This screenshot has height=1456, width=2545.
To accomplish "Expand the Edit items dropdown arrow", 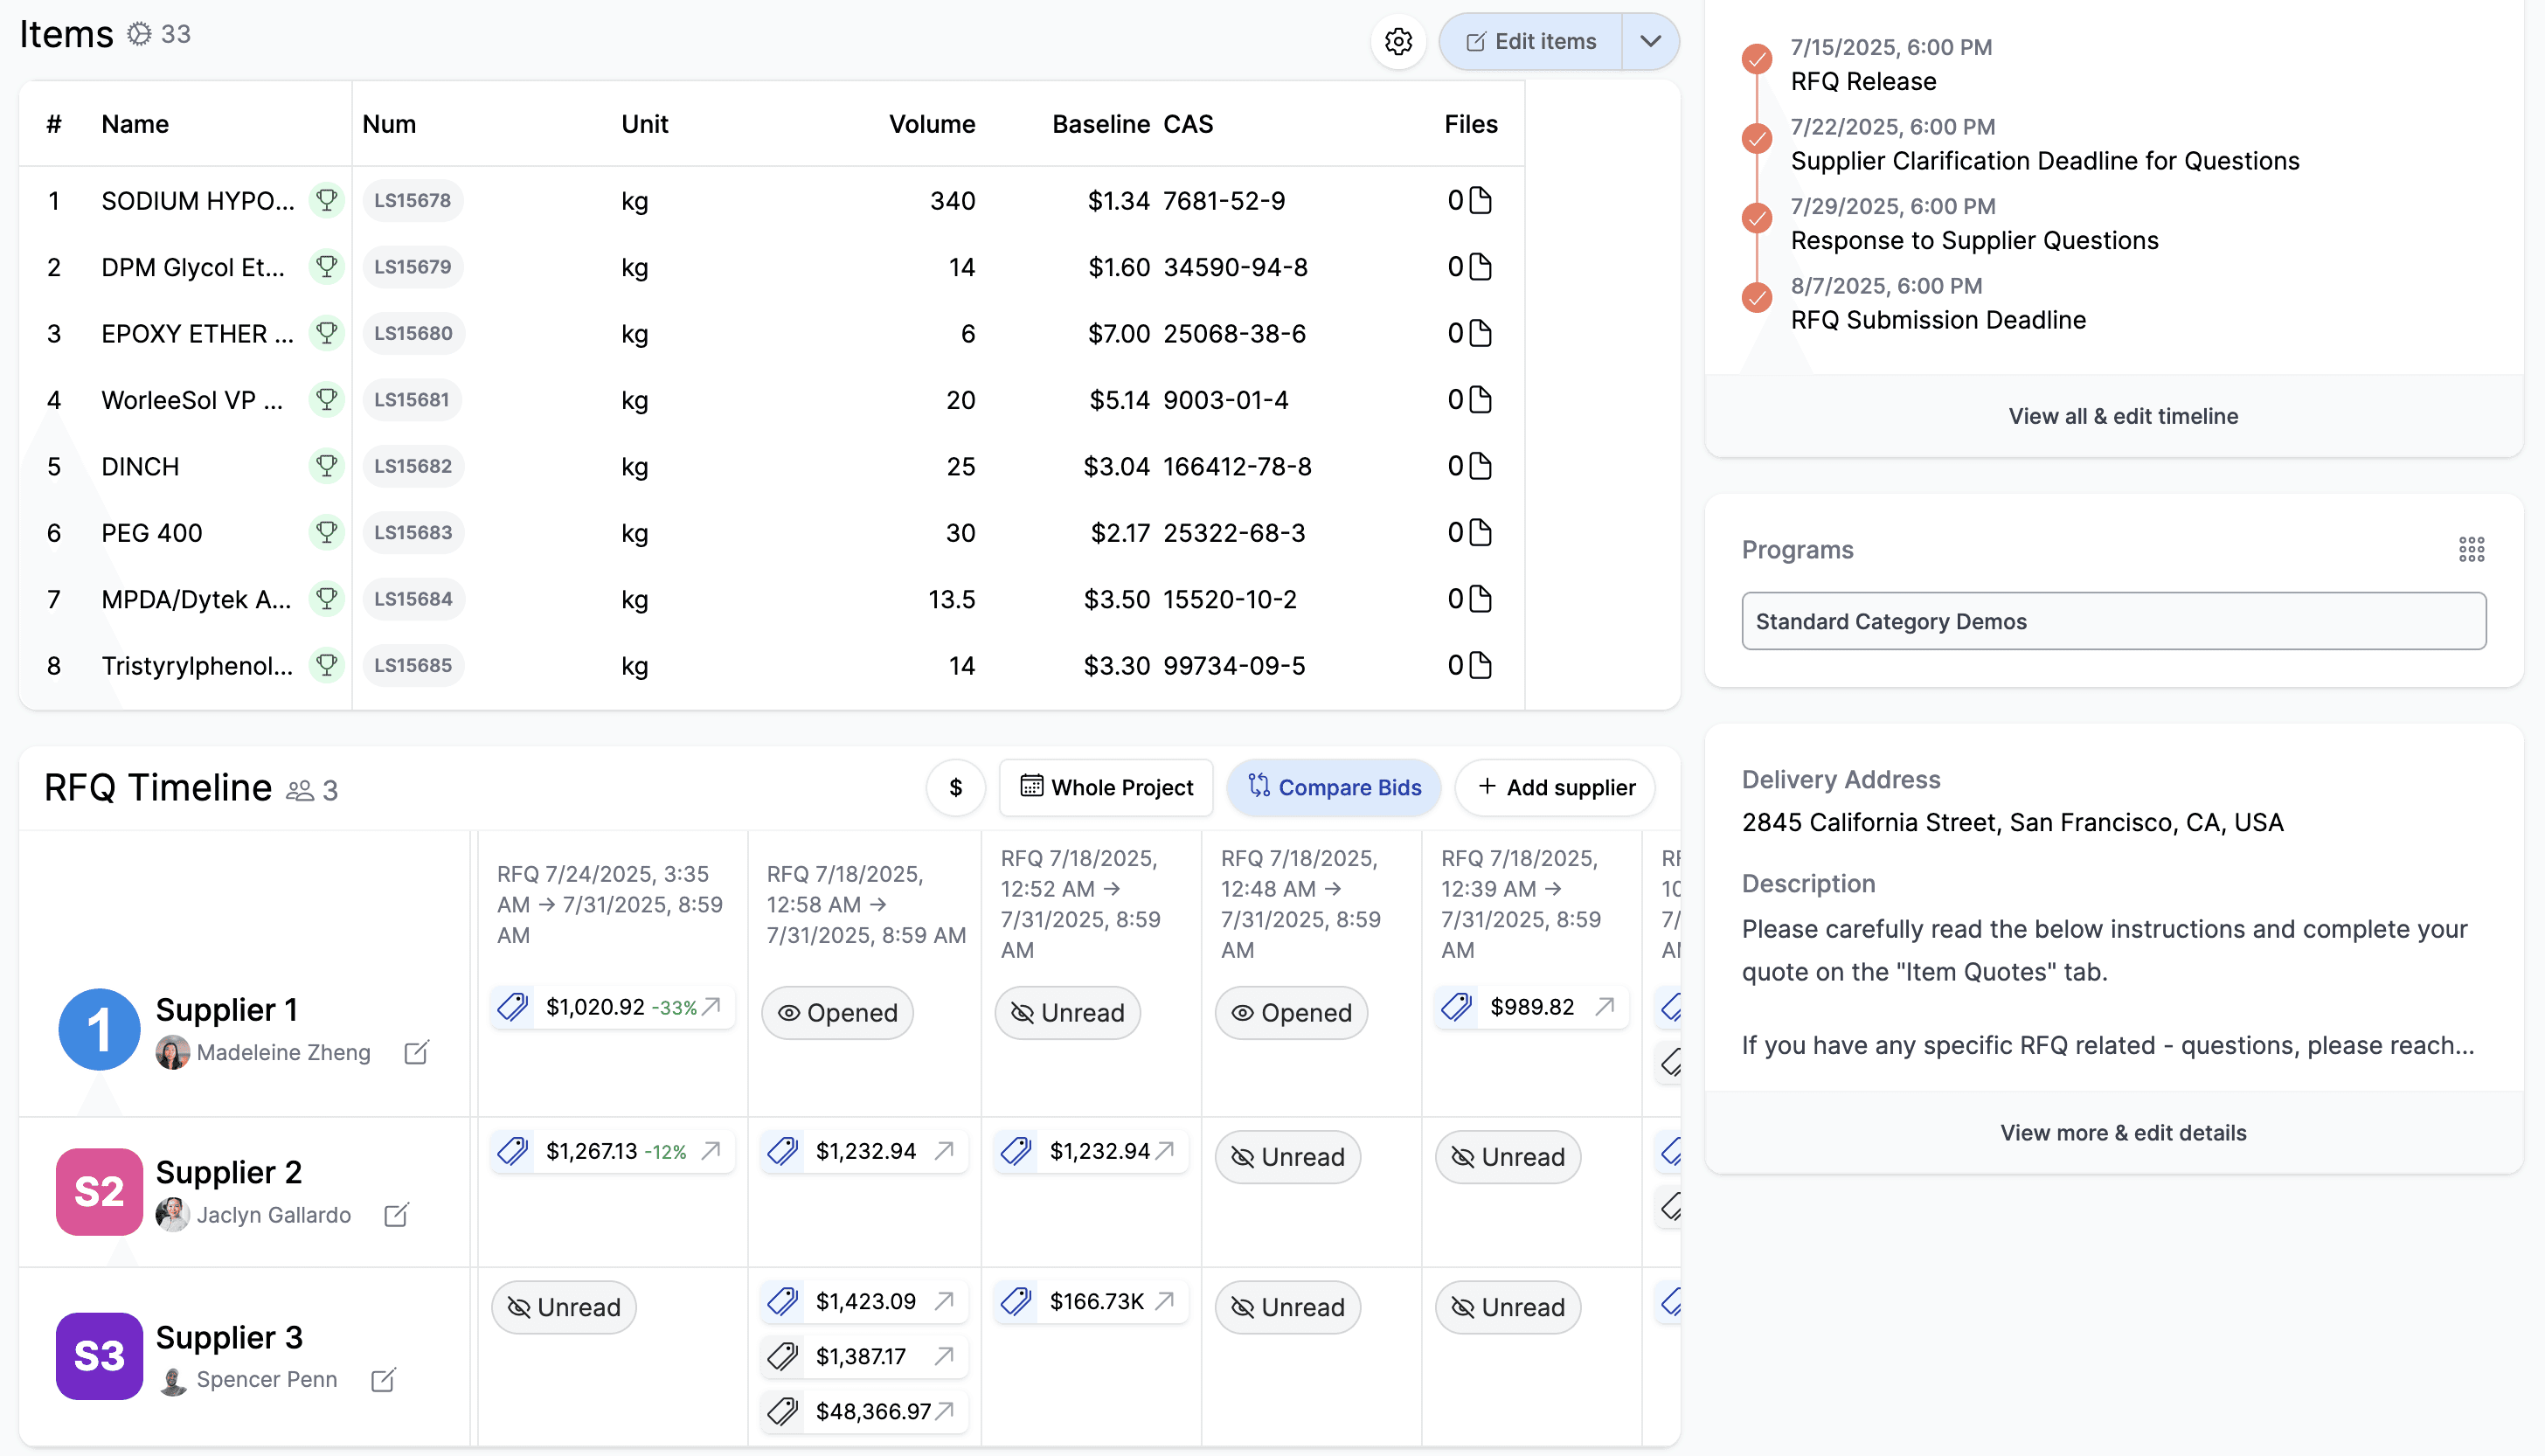I will click(x=1650, y=41).
